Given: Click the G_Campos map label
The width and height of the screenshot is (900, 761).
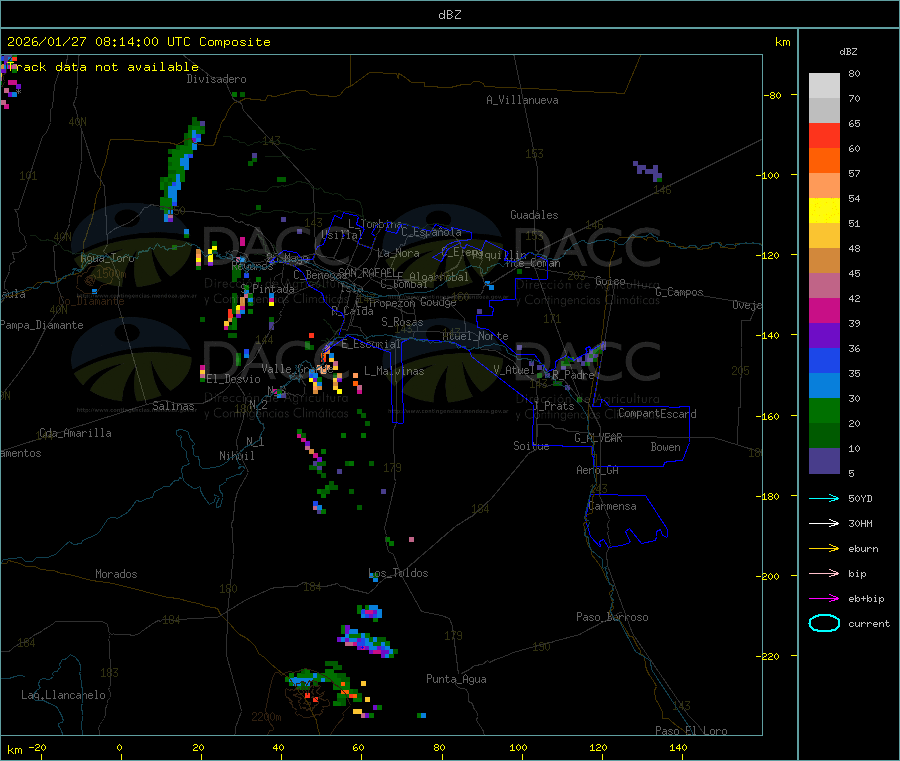Looking at the screenshot, I should pyautogui.click(x=680, y=292).
